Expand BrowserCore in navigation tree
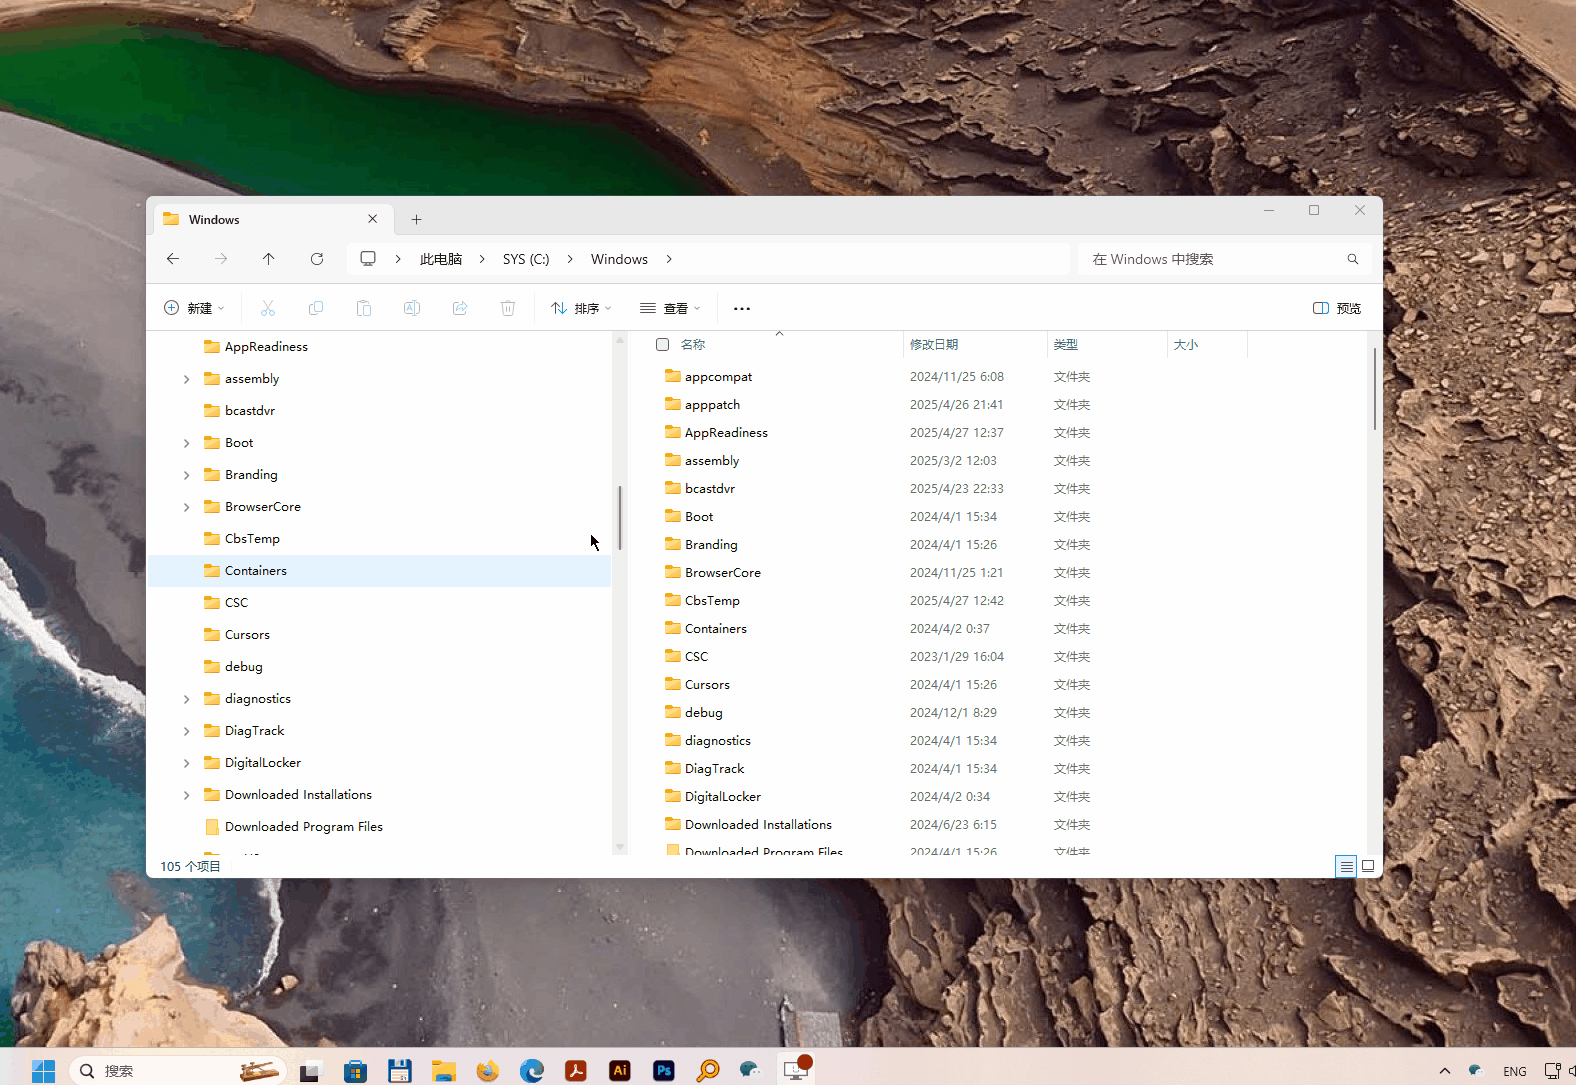This screenshot has width=1576, height=1085. pyautogui.click(x=187, y=507)
